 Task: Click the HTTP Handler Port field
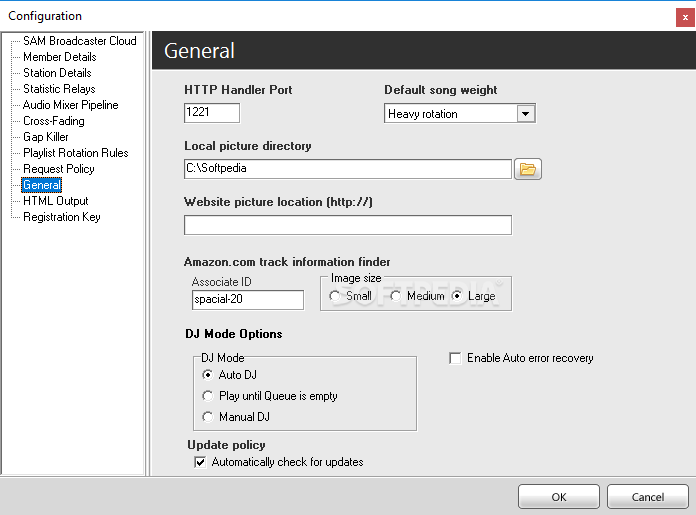point(212,113)
